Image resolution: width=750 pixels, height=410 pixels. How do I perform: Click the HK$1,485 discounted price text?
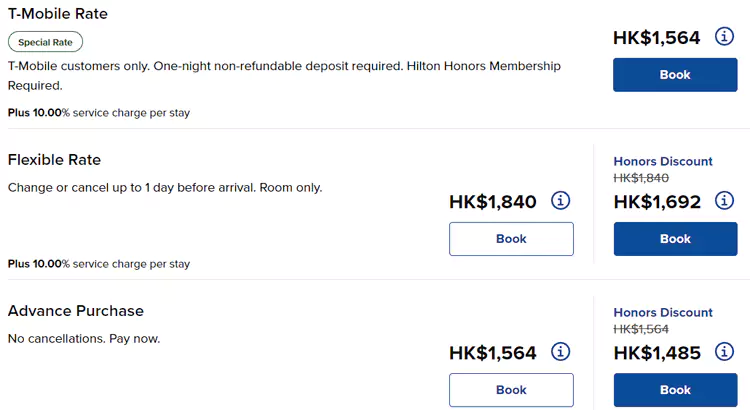point(657,353)
